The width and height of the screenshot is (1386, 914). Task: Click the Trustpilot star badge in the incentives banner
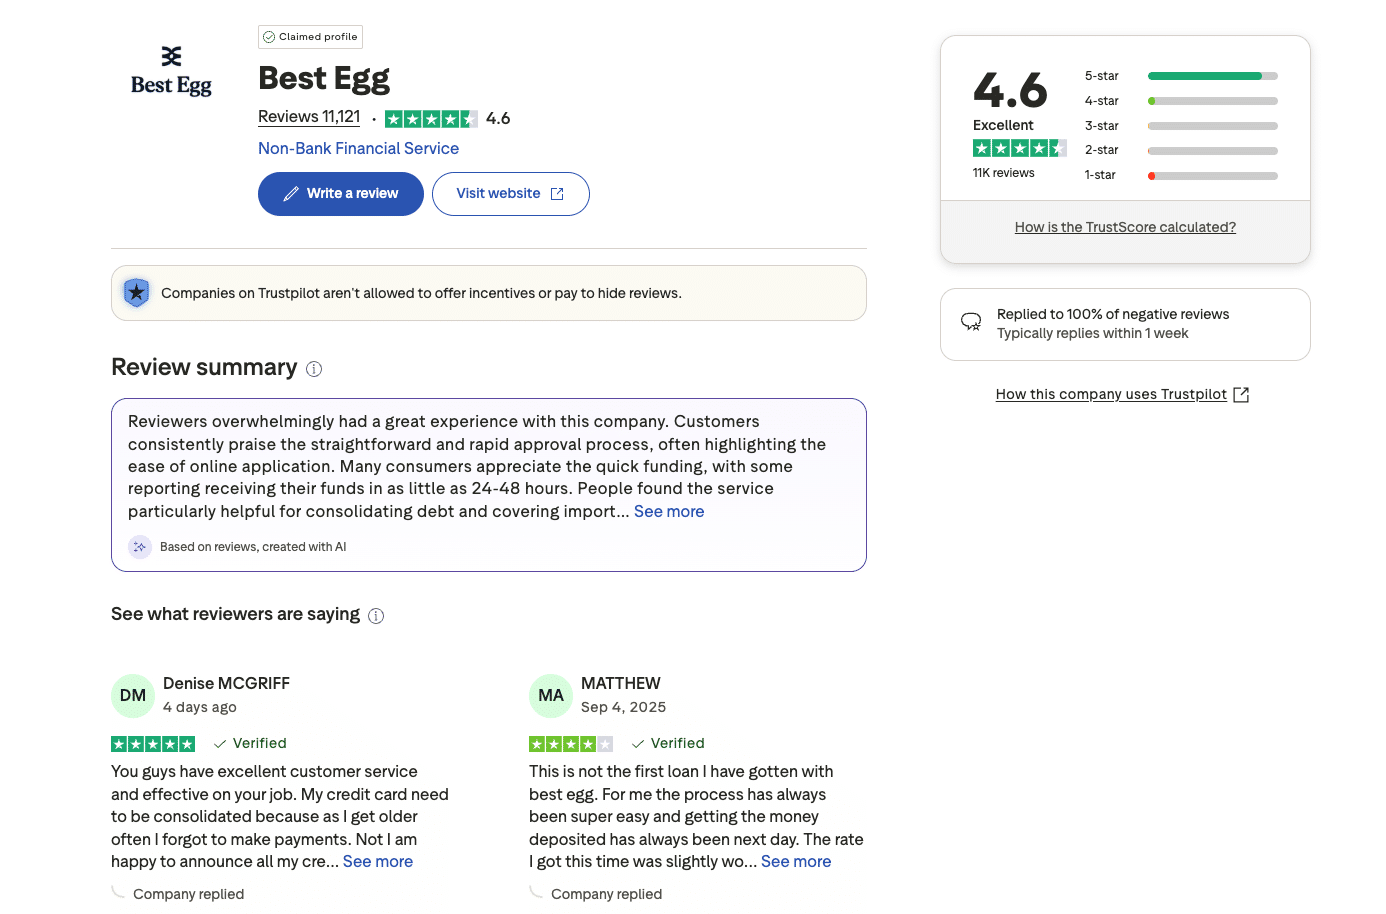[136, 292]
